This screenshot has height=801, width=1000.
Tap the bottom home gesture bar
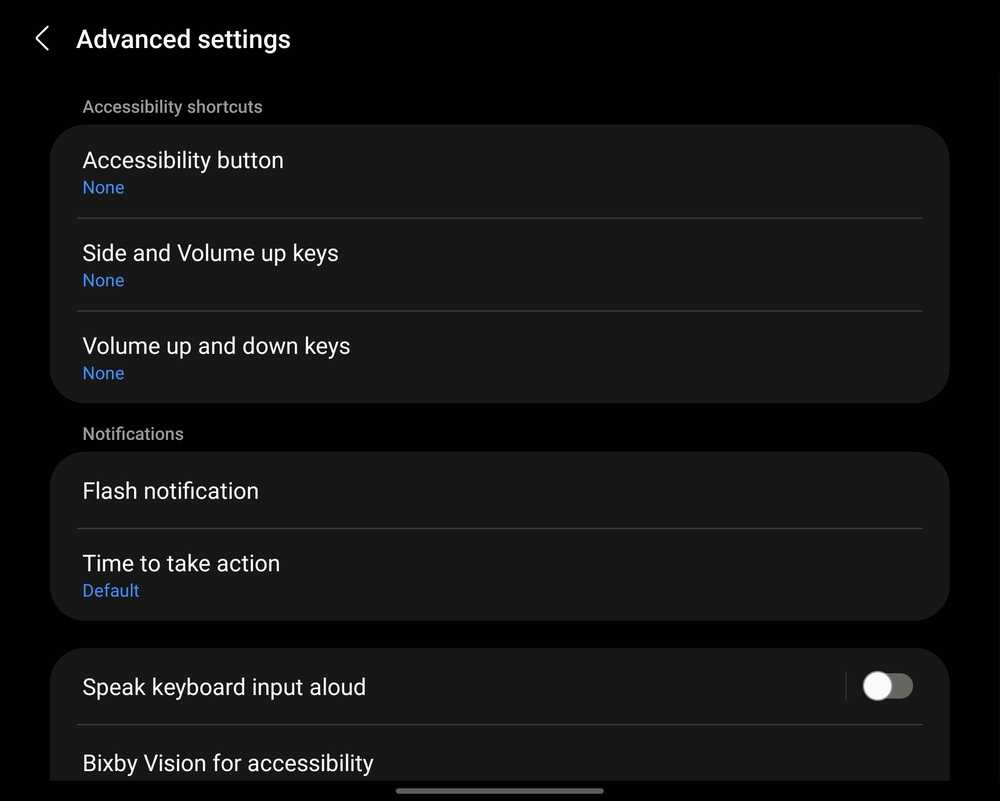(499, 790)
